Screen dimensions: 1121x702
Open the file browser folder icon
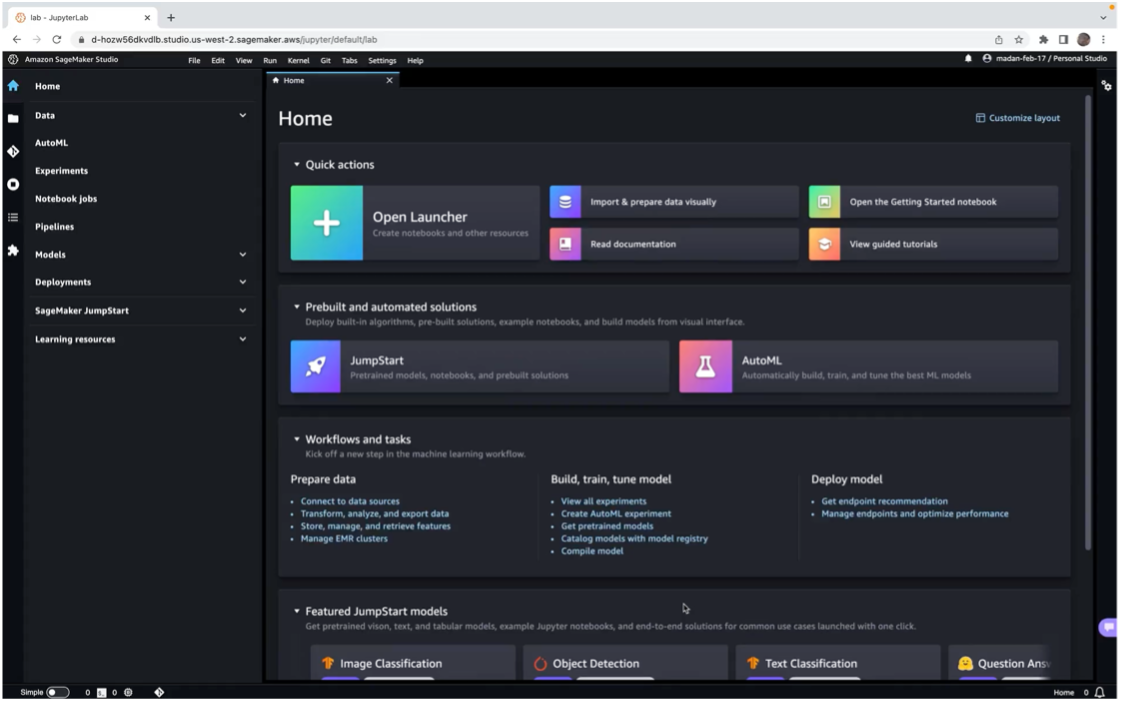click(x=13, y=119)
